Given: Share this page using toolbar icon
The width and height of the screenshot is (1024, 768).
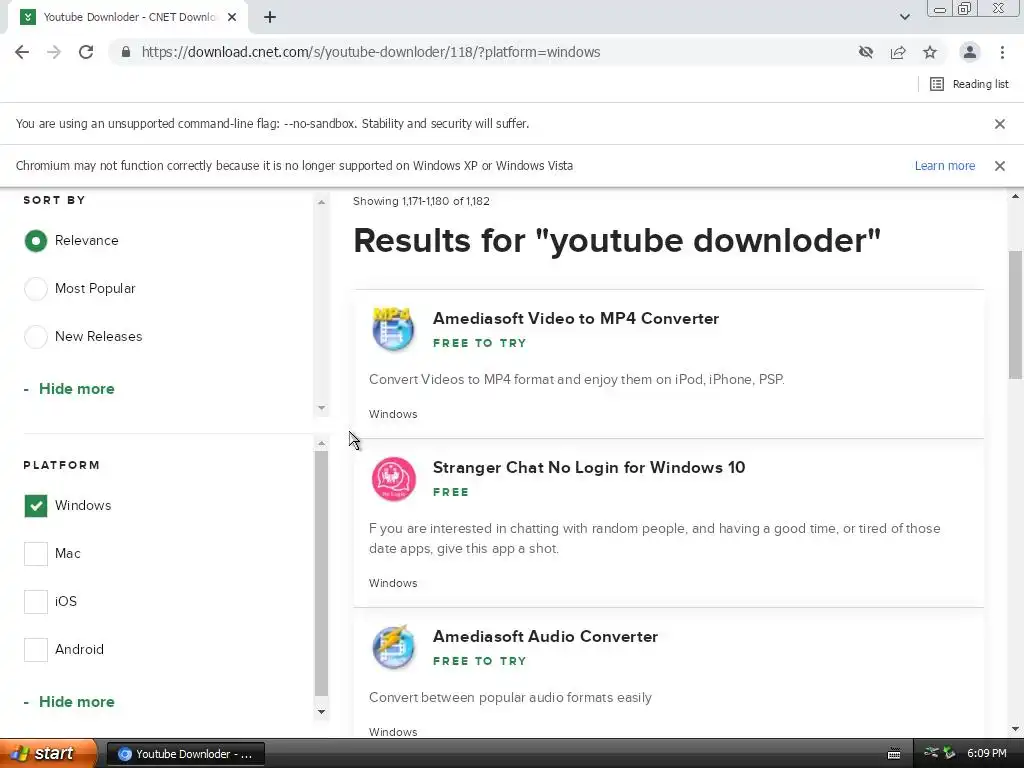Looking at the screenshot, I should tap(898, 52).
